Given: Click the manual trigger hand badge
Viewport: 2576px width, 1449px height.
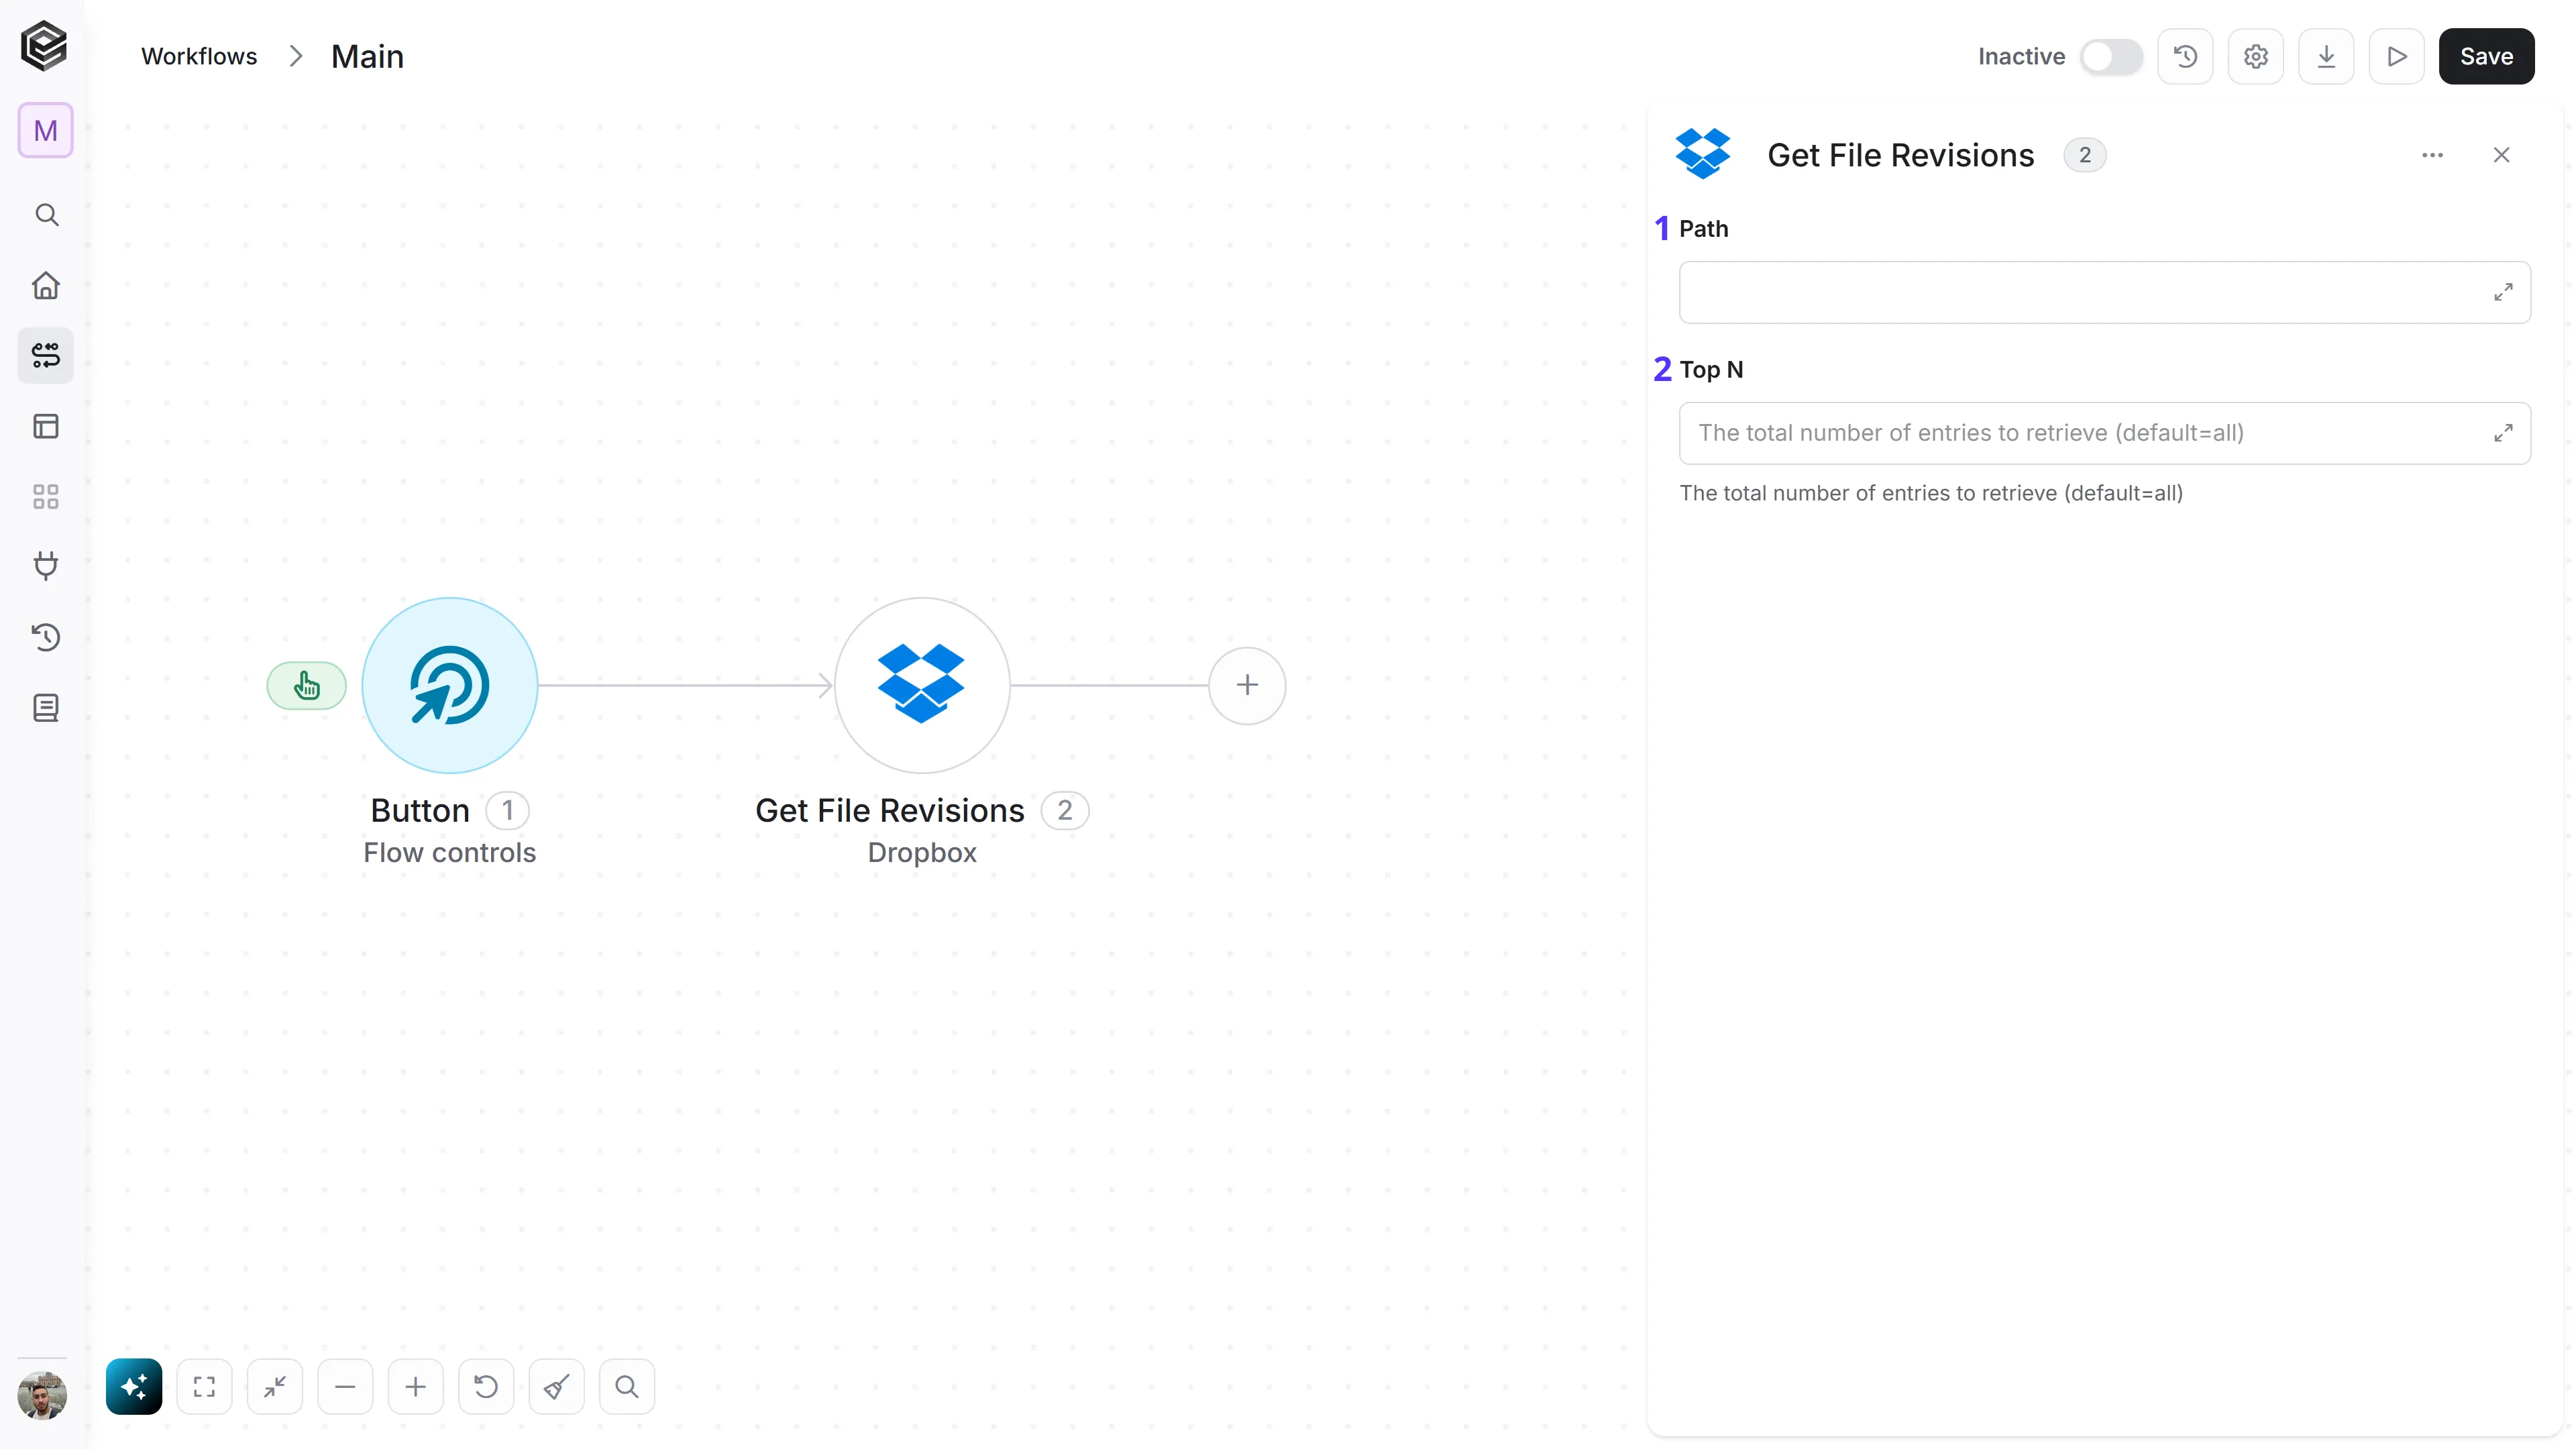Looking at the screenshot, I should coord(306,686).
